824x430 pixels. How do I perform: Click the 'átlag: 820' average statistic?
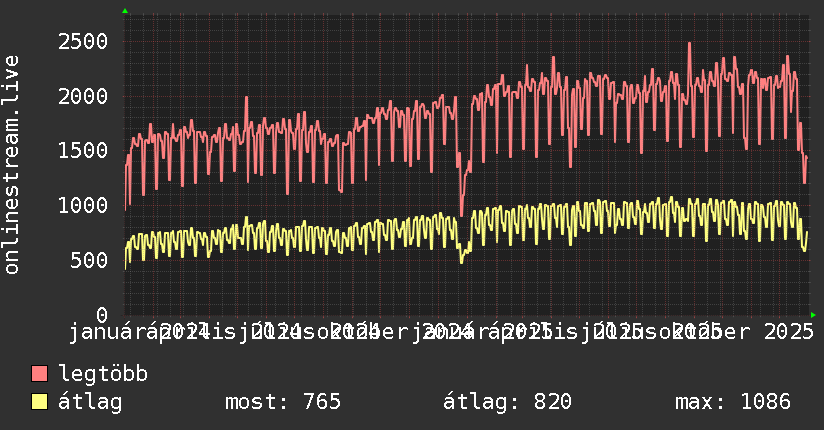(507, 402)
